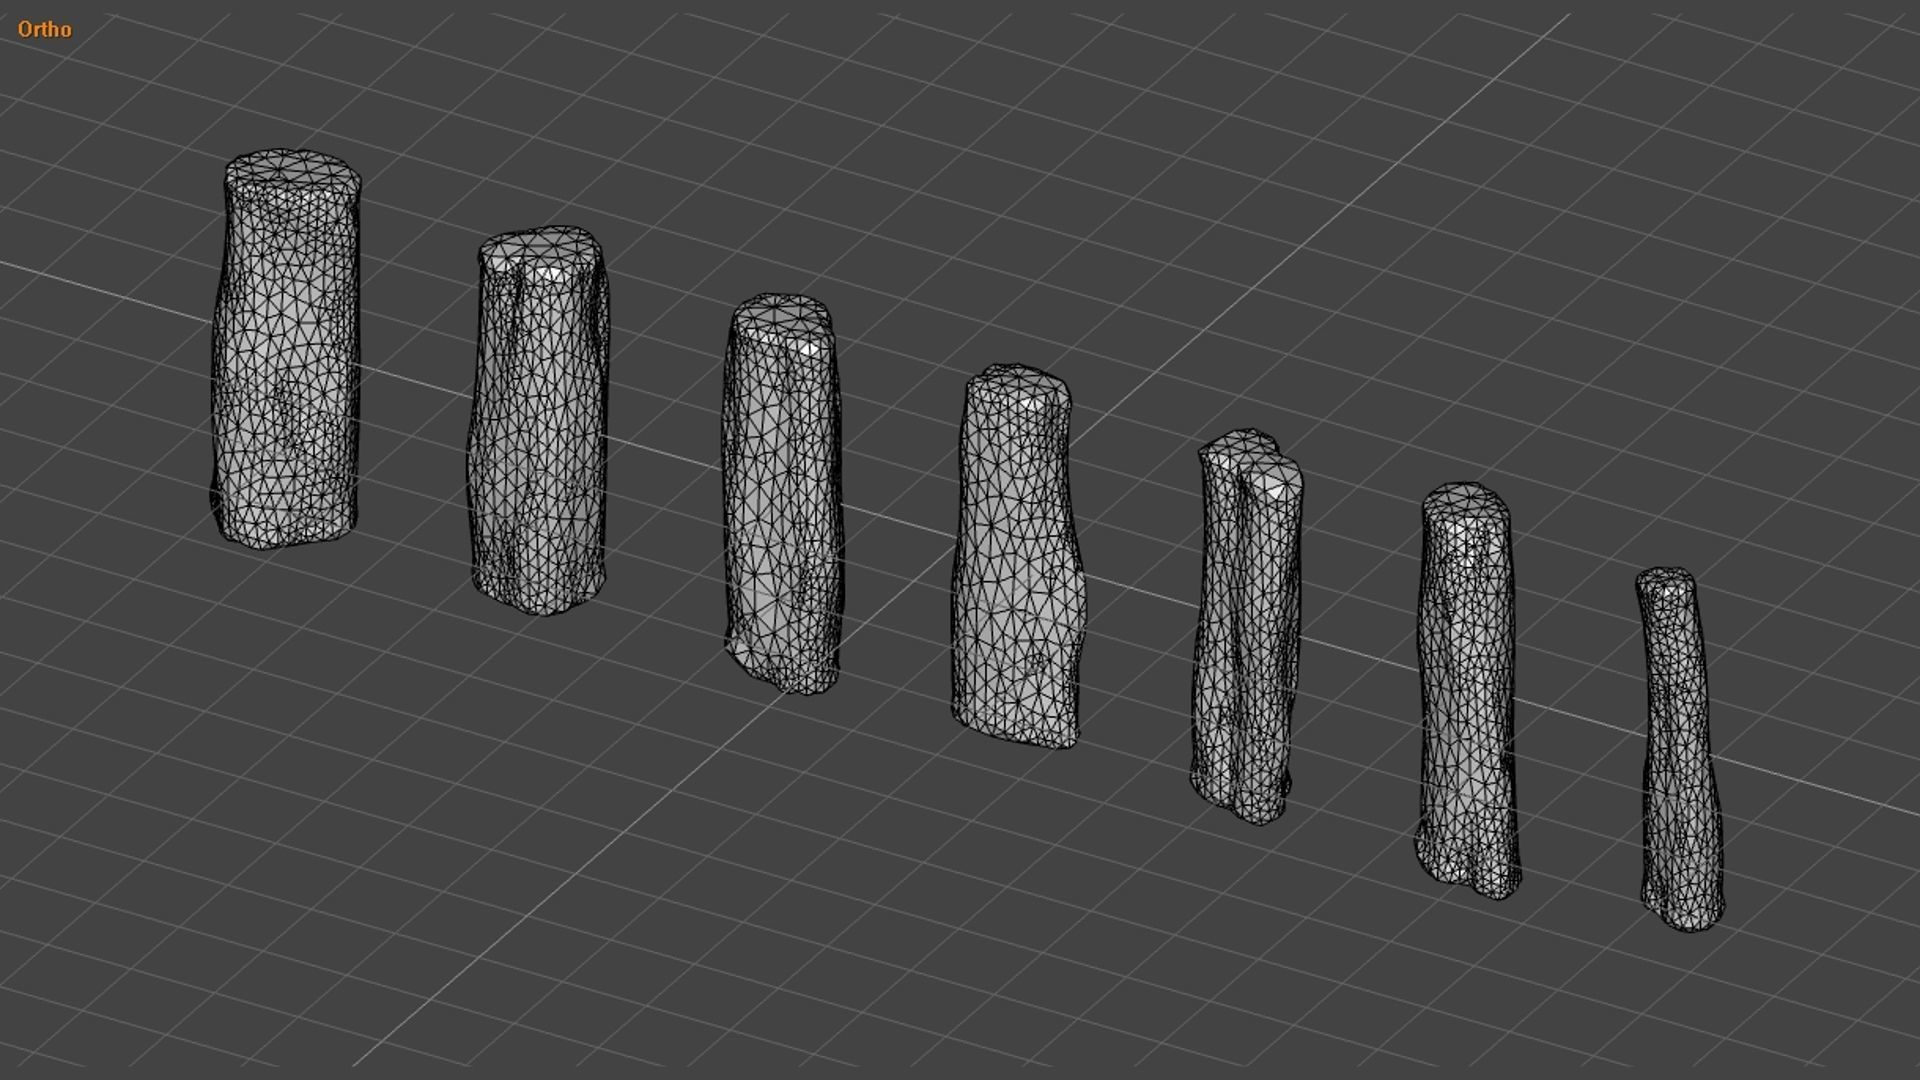This screenshot has height=1080, width=1920.
Task: Select the thickest log mesh, first in the row
Action: [286, 349]
